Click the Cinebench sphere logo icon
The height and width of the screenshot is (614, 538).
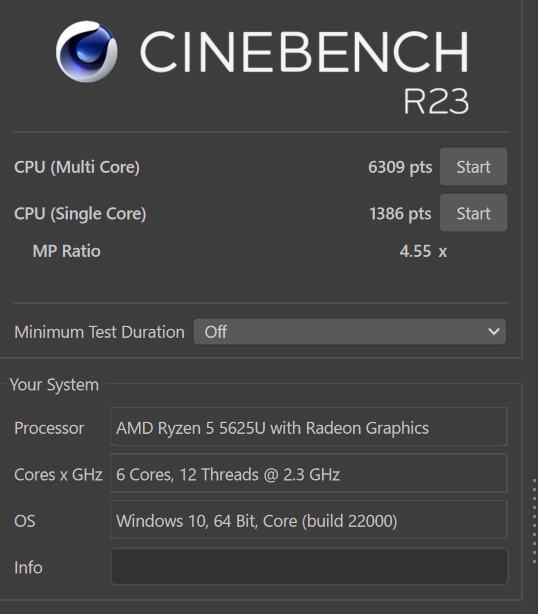pyautogui.click(x=87, y=52)
